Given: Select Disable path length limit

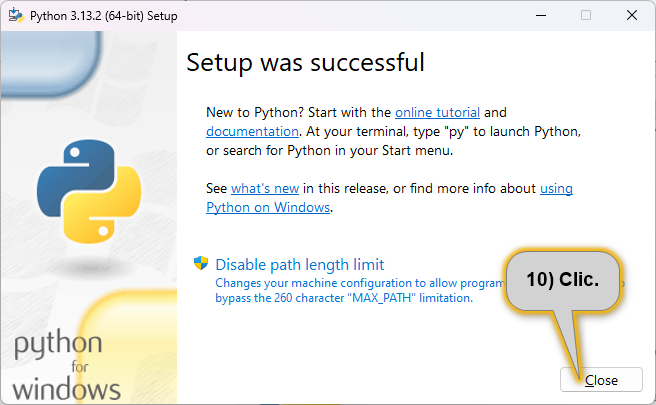Looking at the screenshot, I should click(x=300, y=265).
